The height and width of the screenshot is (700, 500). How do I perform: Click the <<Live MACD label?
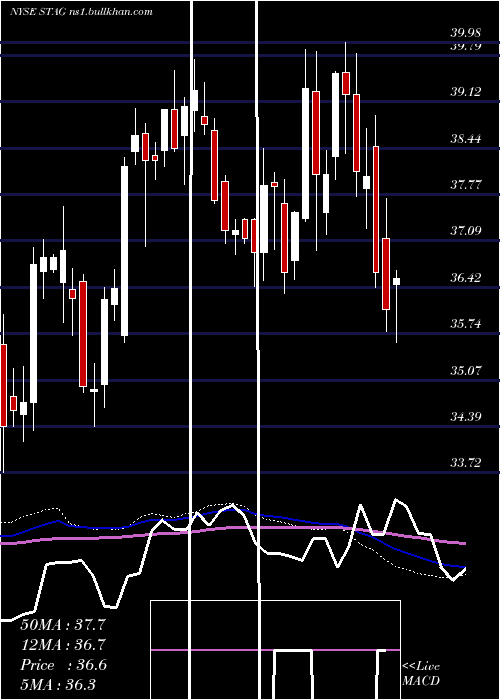pos(421,673)
